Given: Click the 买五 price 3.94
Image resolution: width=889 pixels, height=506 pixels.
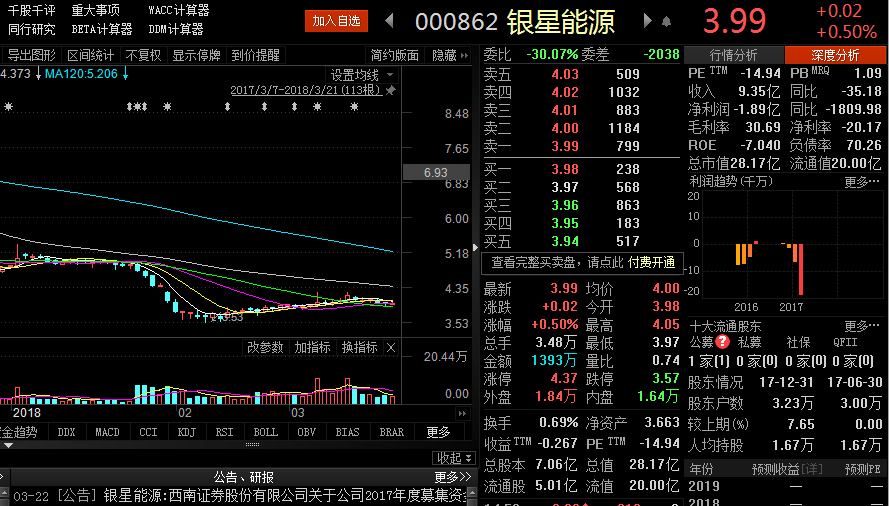Looking at the screenshot, I should (x=565, y=242).
